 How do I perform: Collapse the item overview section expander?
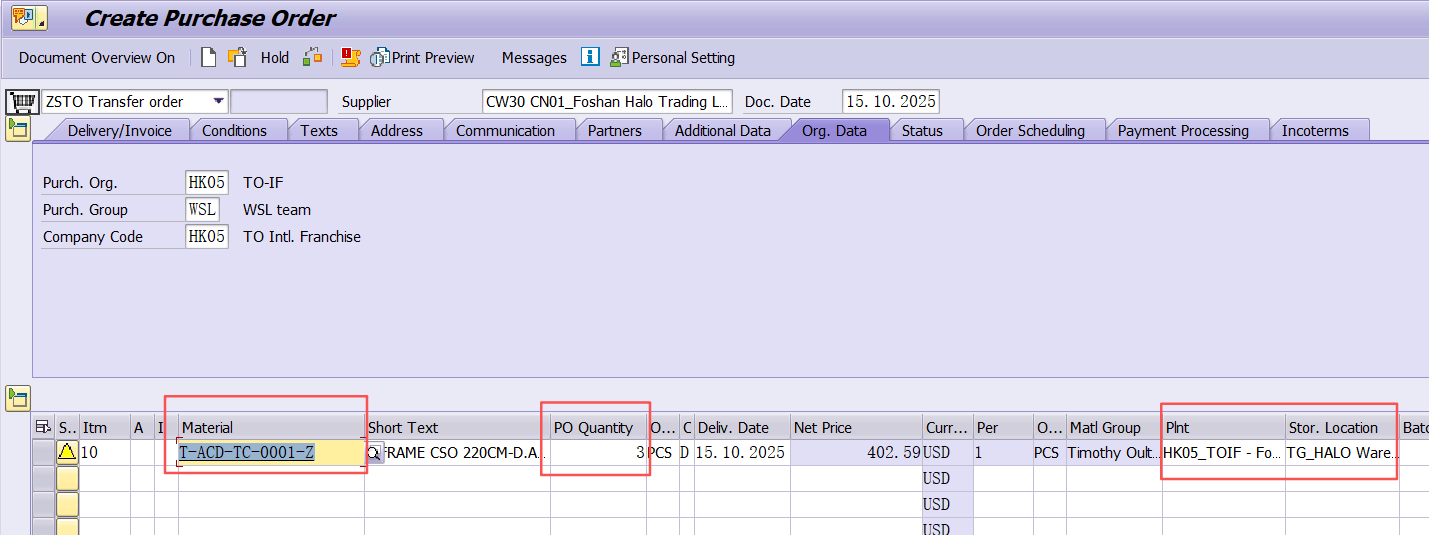[x=18, y=396]
